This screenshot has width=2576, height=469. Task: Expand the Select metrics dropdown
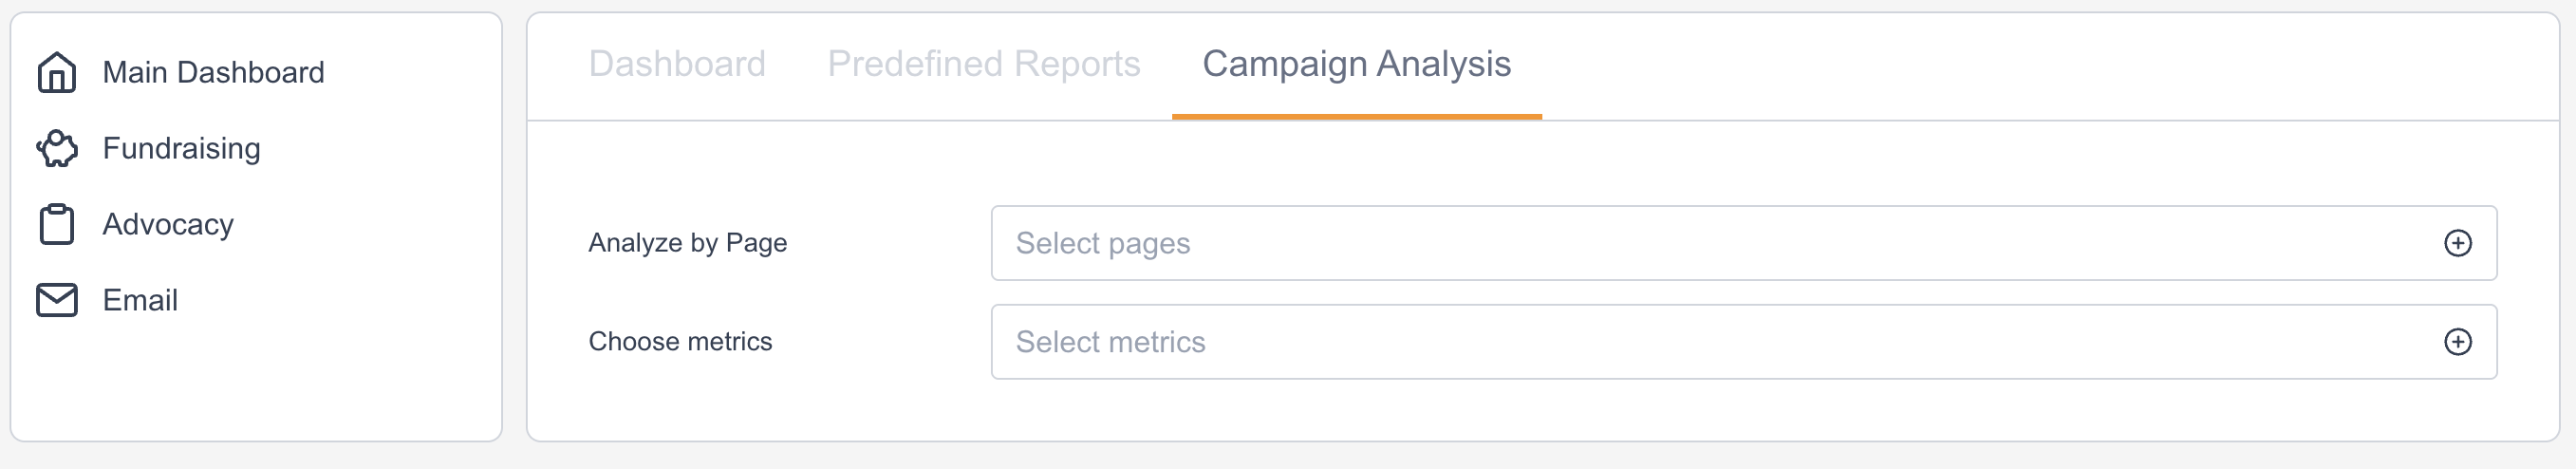click(1700, 342)
